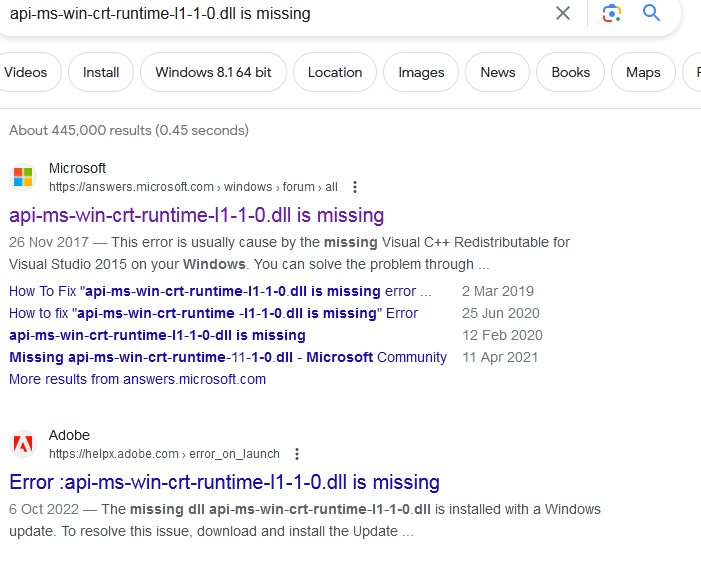Switch to the Maps tab
This screenshot has width=701, height=578.
(643, 72)
